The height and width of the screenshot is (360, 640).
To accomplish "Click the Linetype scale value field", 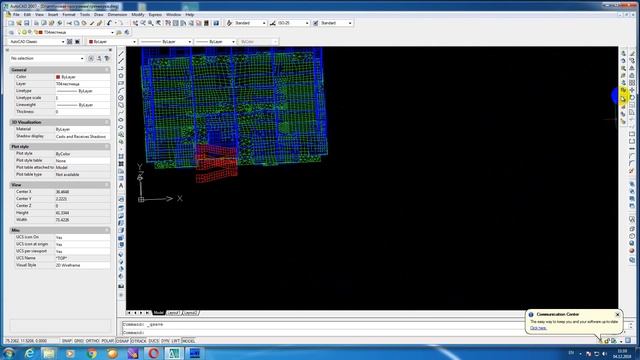I will click(x=82, y=98).
